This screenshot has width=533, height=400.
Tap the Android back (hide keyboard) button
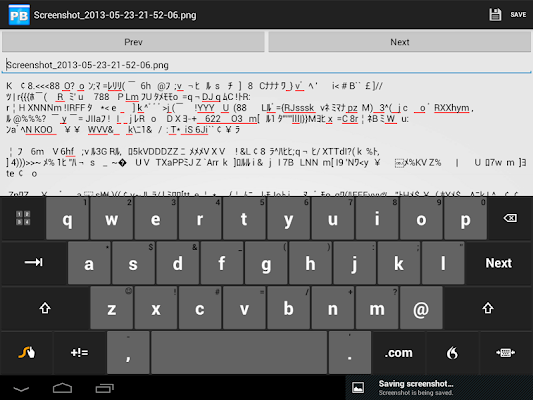pyautogui.click(x=21, y=388)
